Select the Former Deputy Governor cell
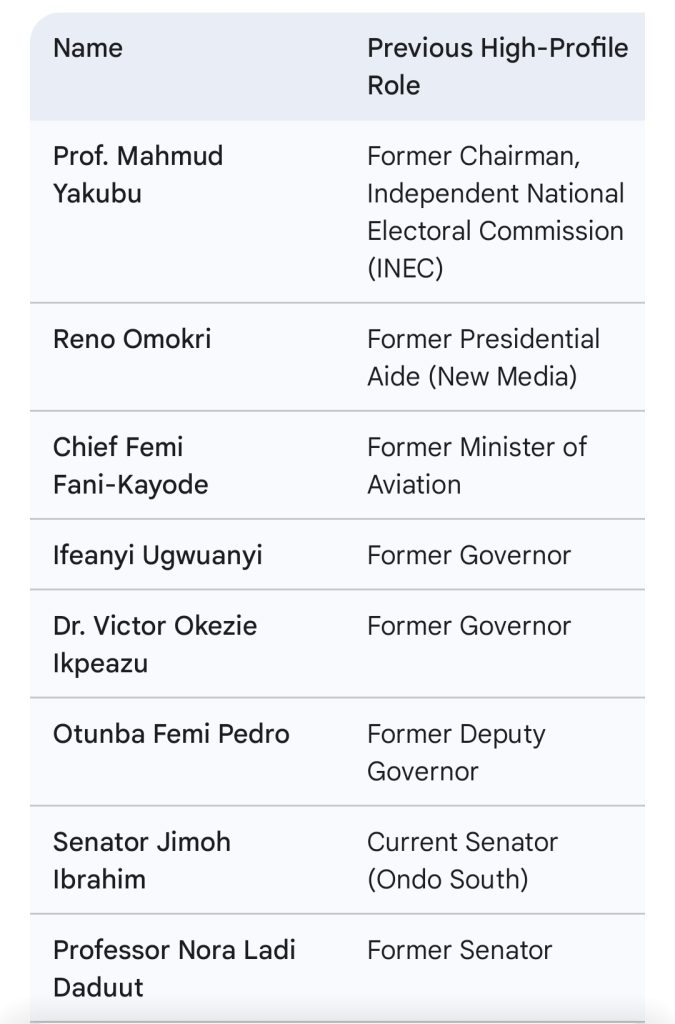This screenshot has height=1024, width=675. pos(456,752)
